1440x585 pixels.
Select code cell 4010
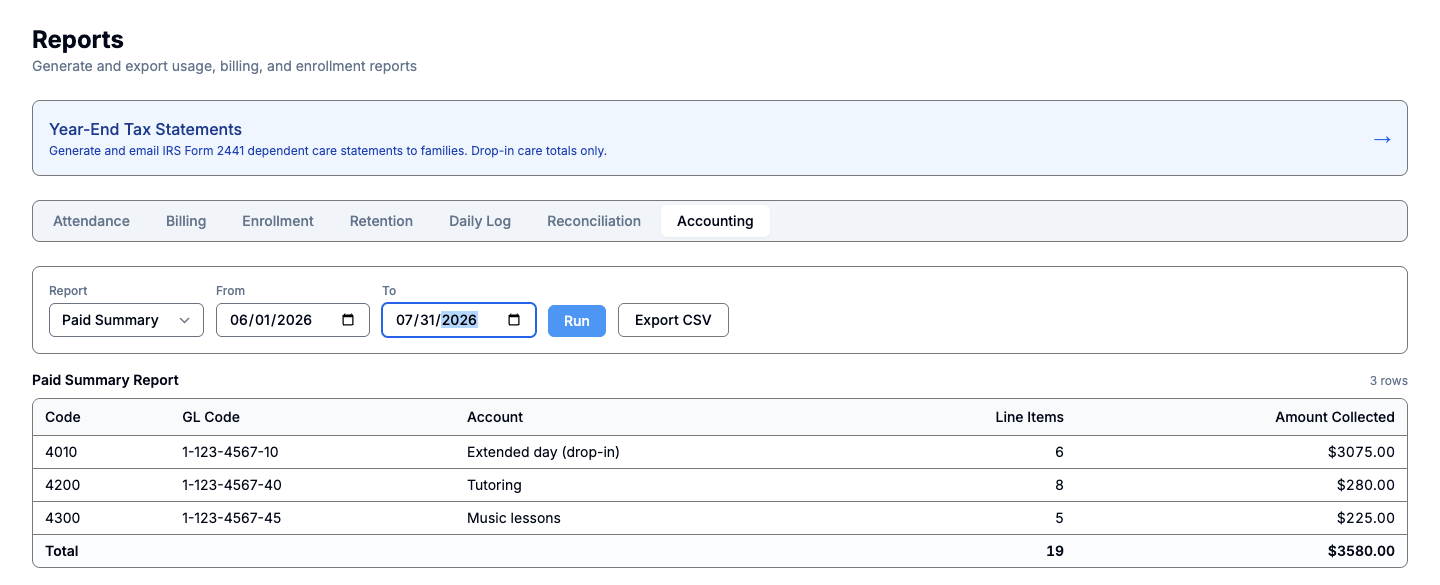tap(61, 452)
